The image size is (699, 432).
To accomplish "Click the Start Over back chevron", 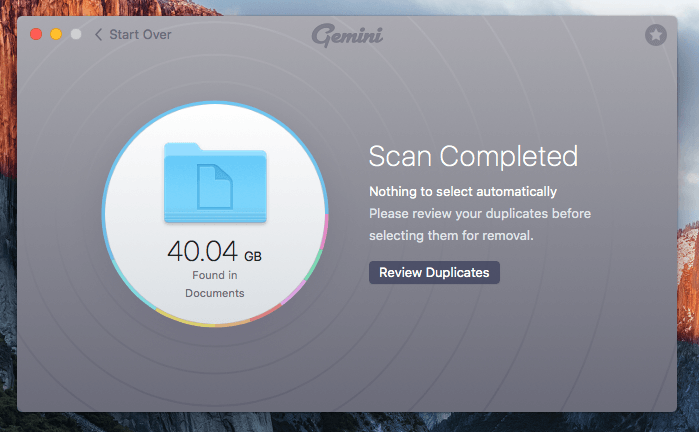I will [99, 35].
